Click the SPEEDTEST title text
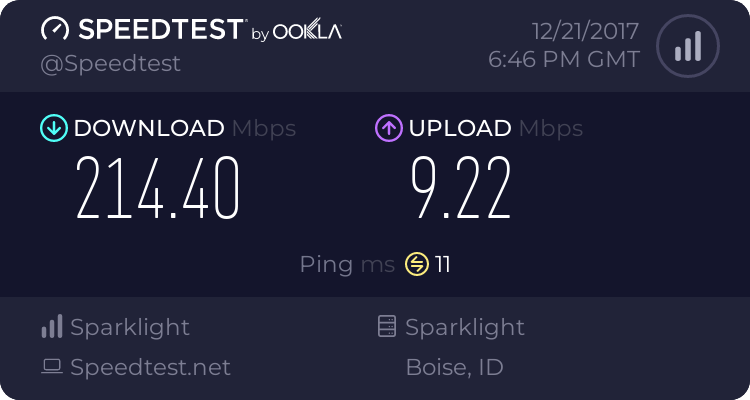Screen dimensions: 750x400 click(x=160, y=30)
